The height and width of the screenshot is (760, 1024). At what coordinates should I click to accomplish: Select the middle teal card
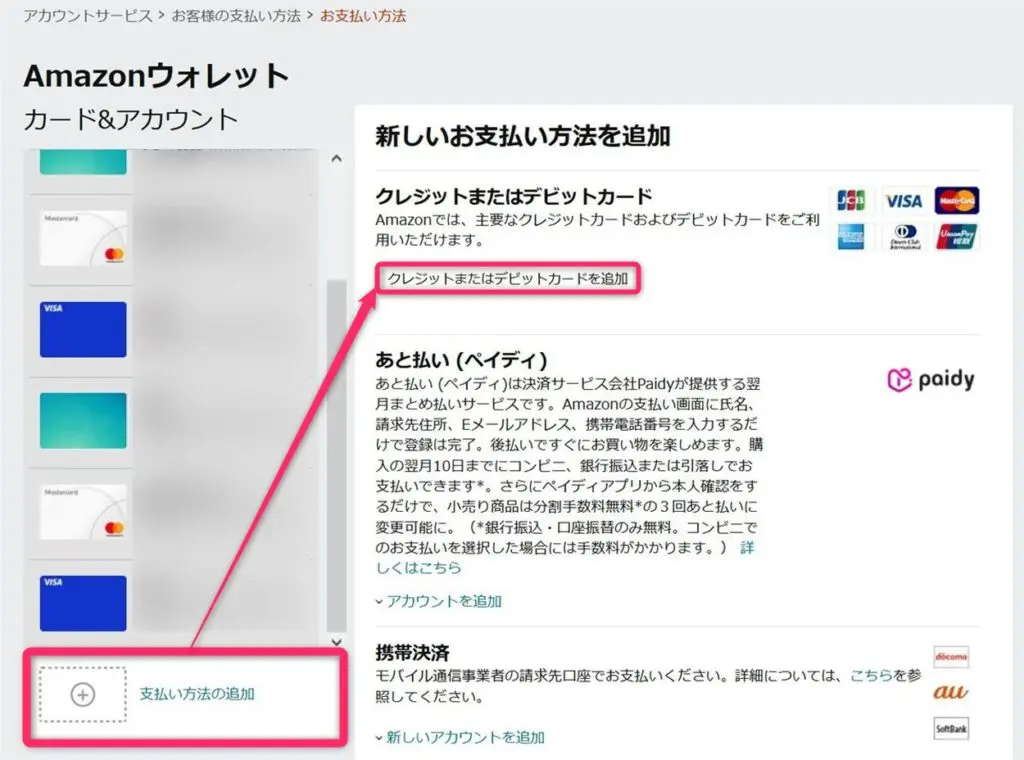(x=83, y=420)
